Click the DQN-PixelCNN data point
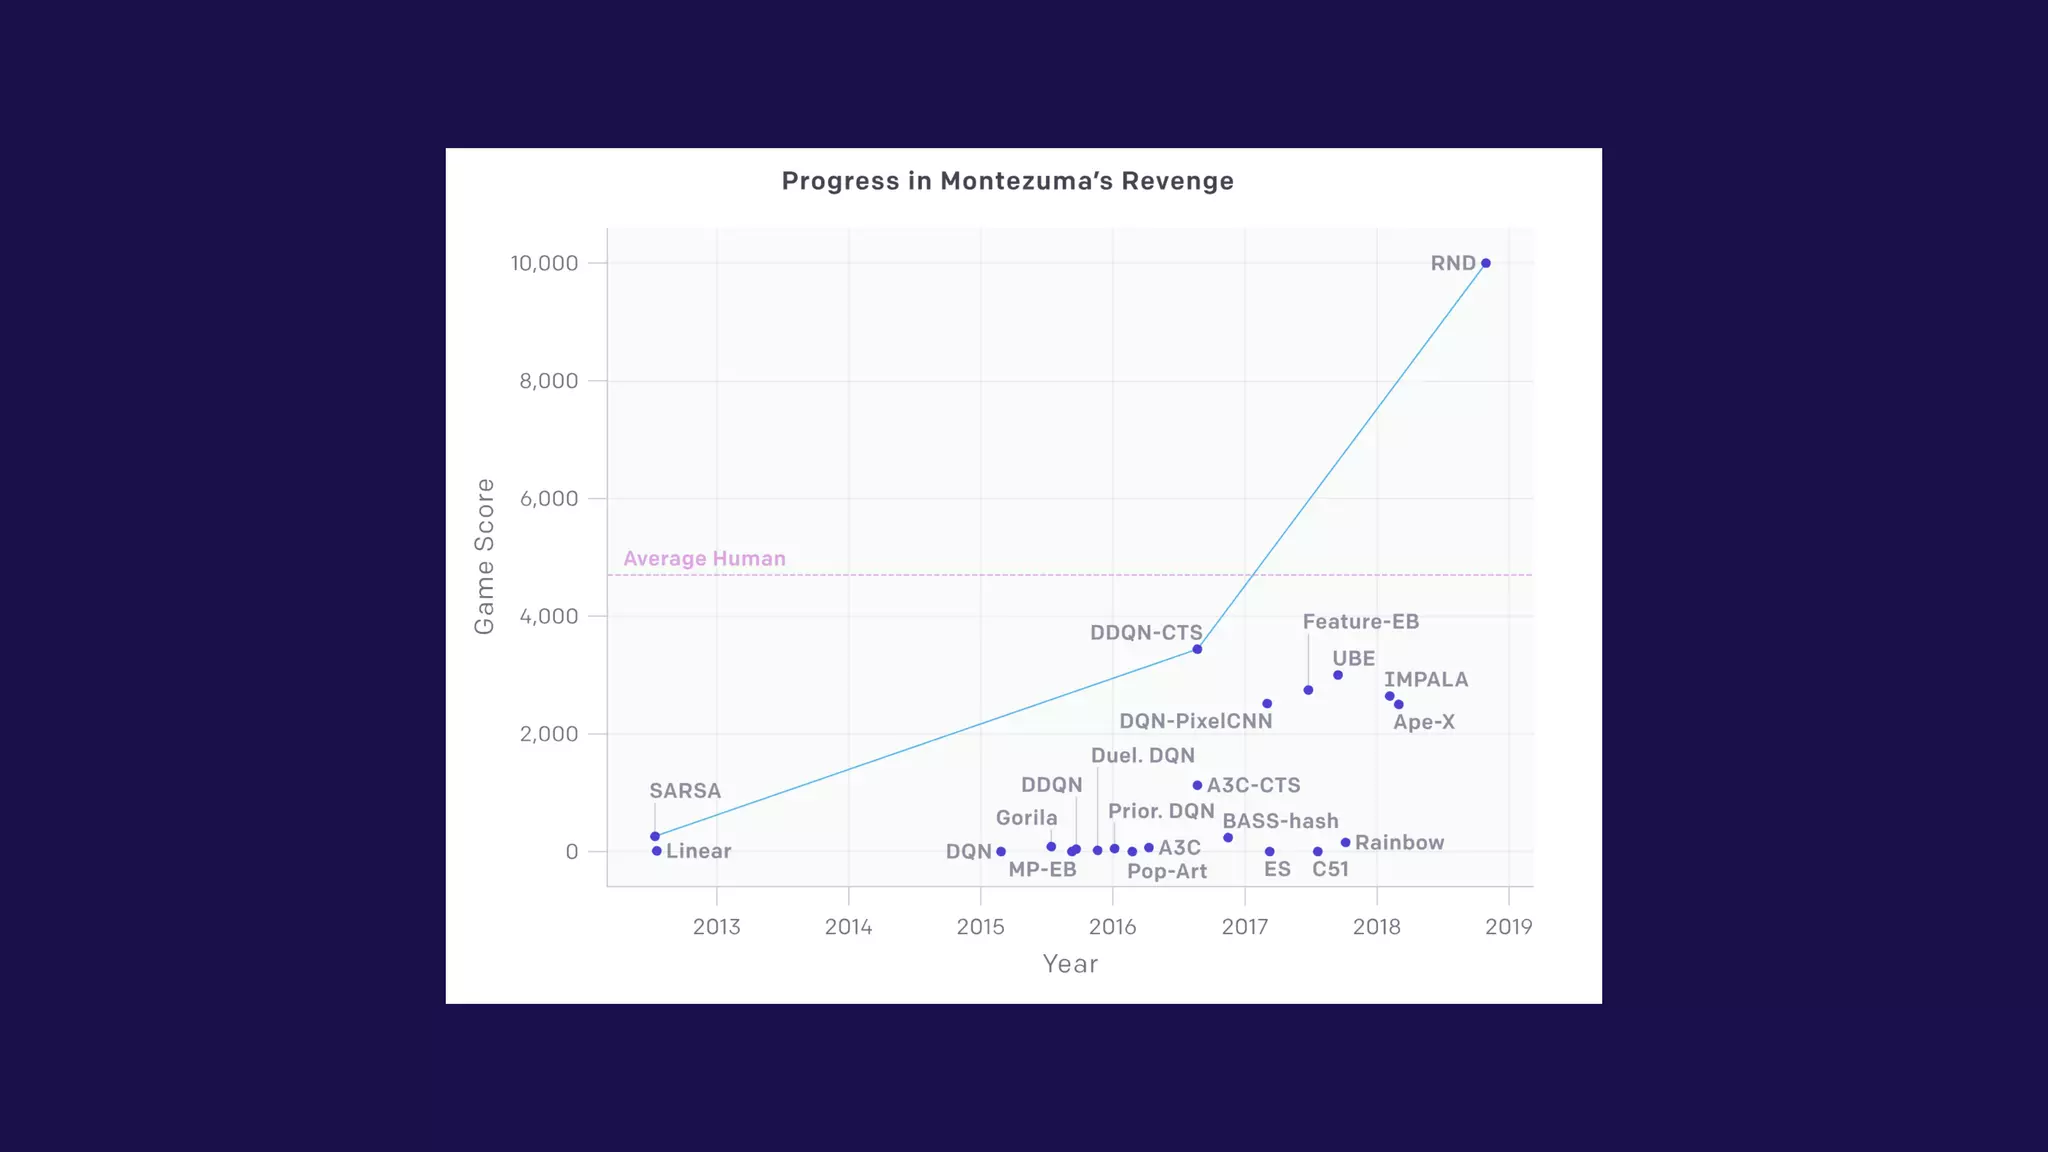 tap(1267, 704)
